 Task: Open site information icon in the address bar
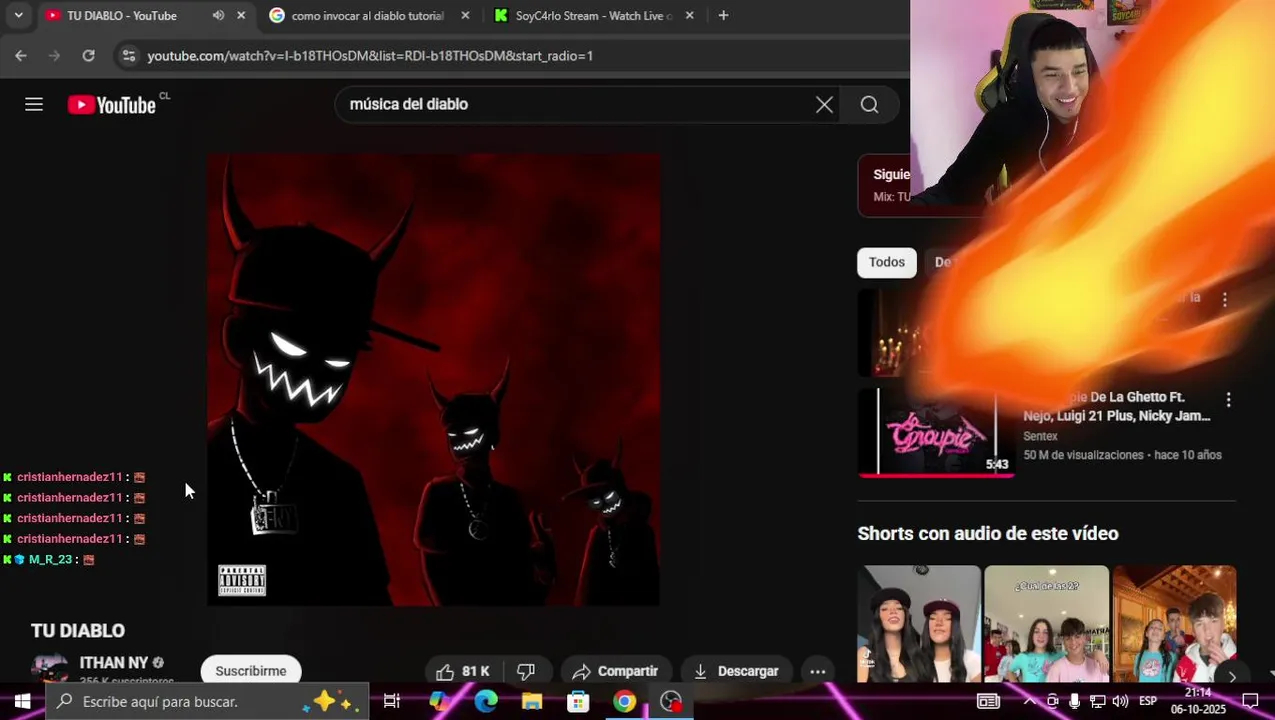coord(128,56)
